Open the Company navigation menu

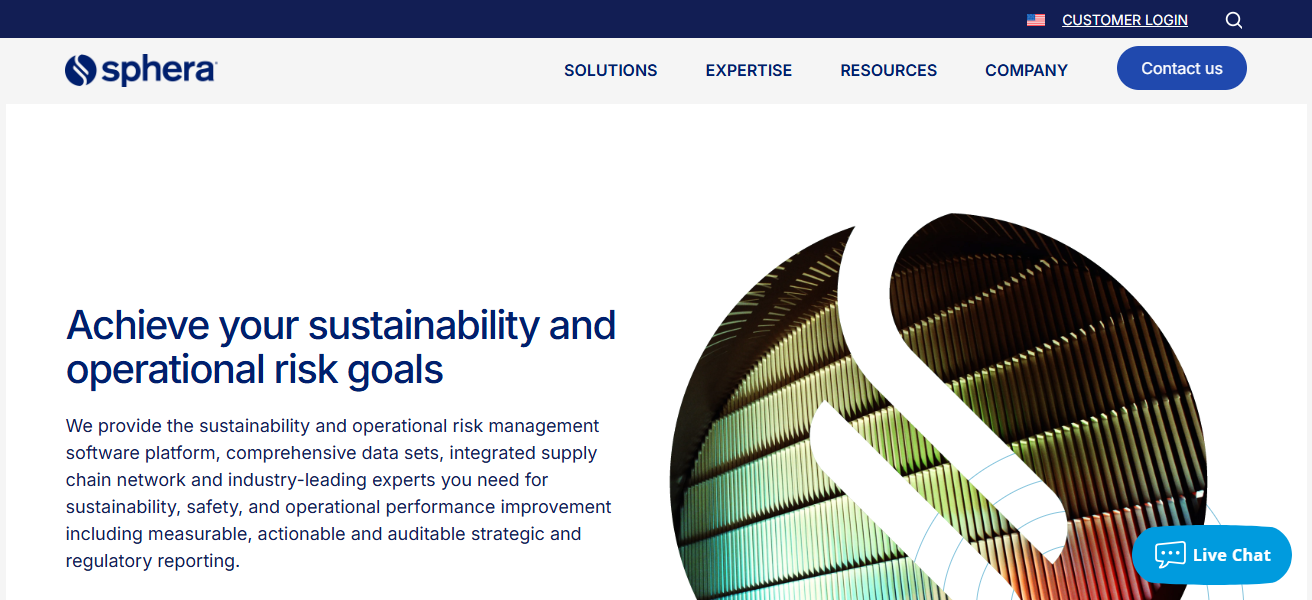1026,70
